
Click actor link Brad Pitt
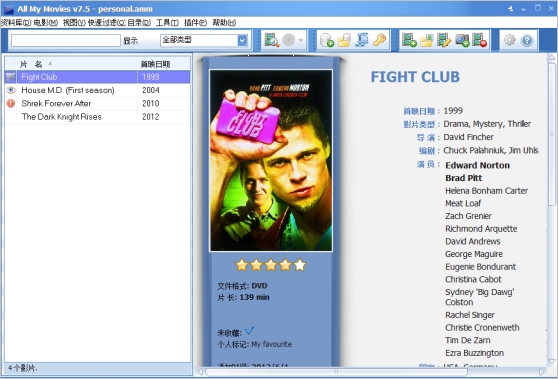pyautogui.click(x=463, y=178)
